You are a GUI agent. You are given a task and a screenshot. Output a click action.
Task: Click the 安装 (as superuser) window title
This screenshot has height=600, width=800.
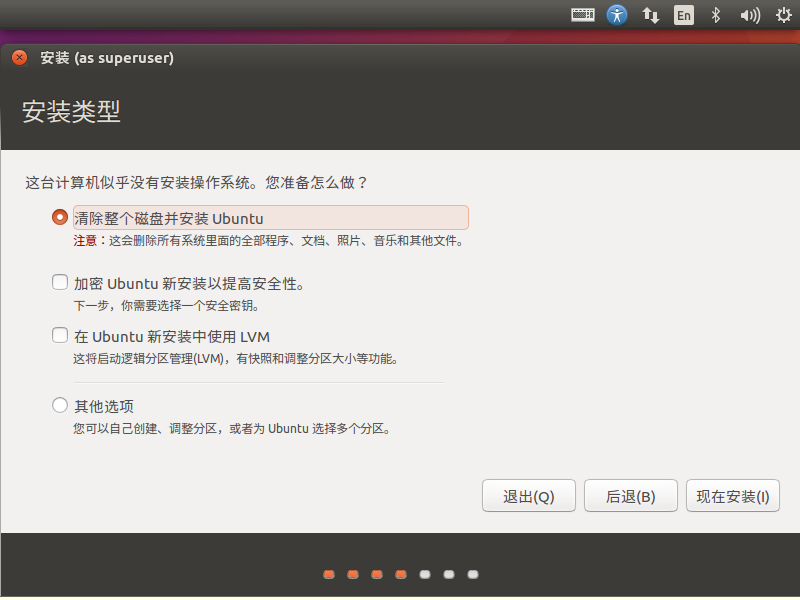coord(107,58)
